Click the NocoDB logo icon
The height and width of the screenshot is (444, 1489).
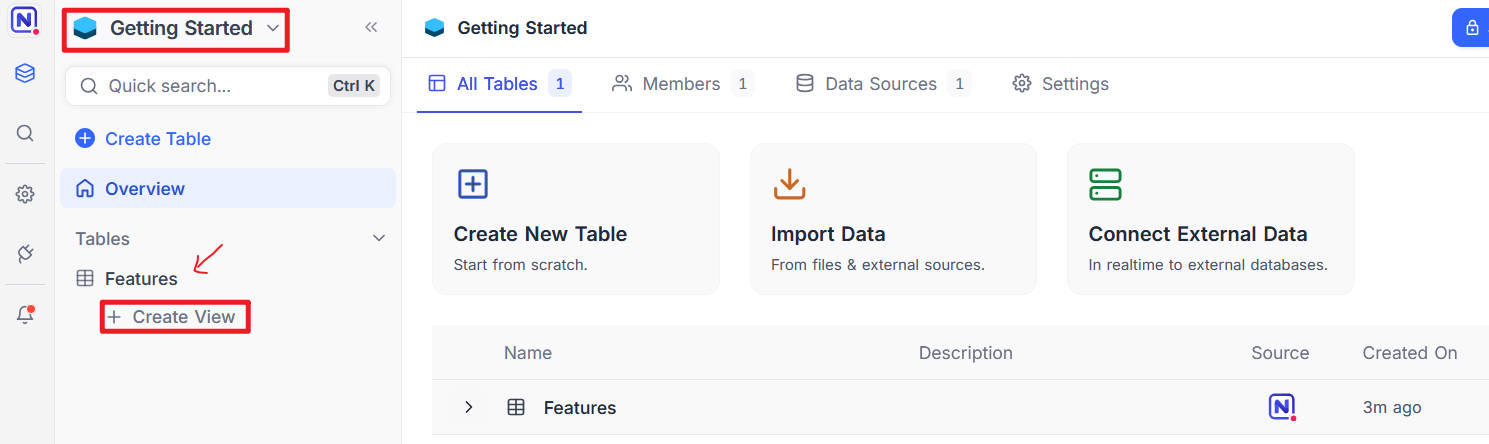coord(24,21)
